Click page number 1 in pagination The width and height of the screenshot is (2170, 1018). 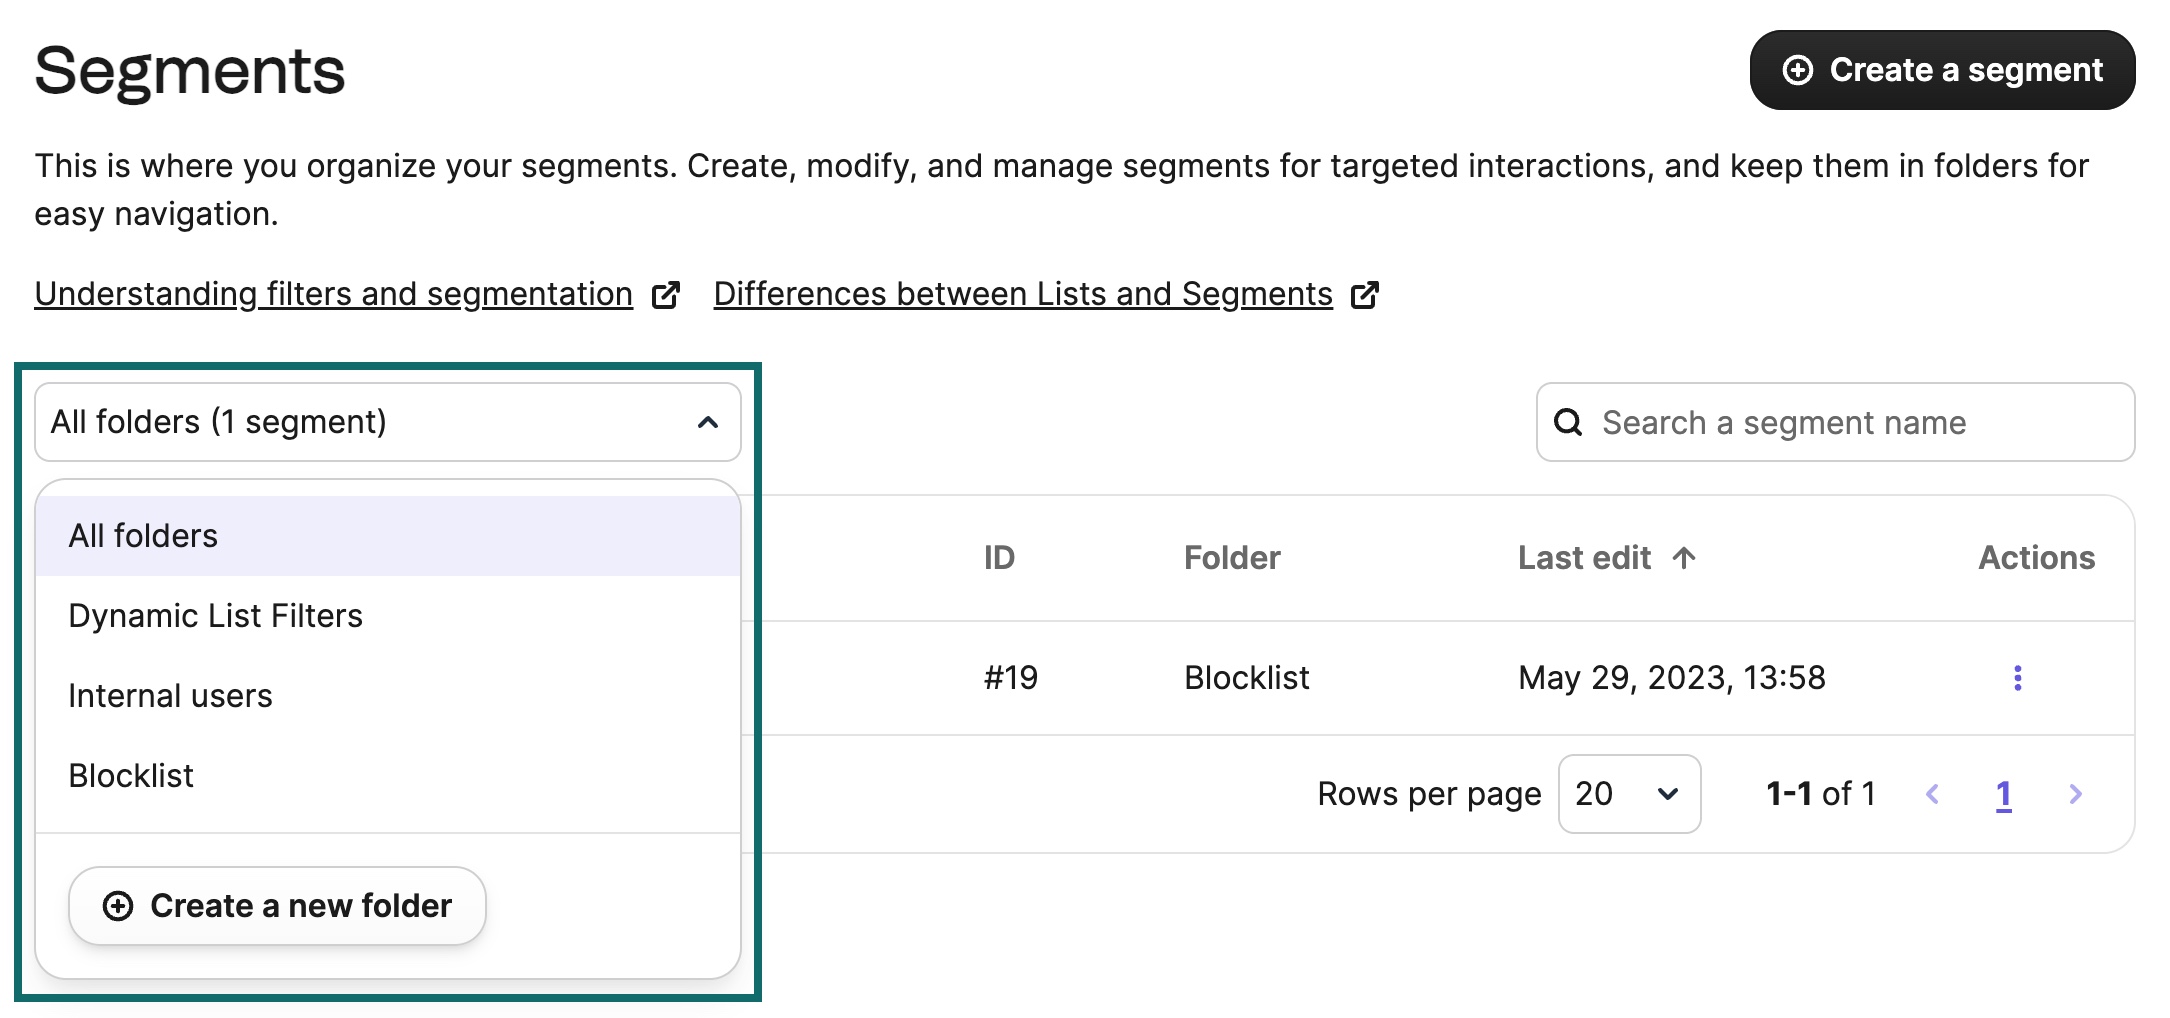coord(2003,794)
